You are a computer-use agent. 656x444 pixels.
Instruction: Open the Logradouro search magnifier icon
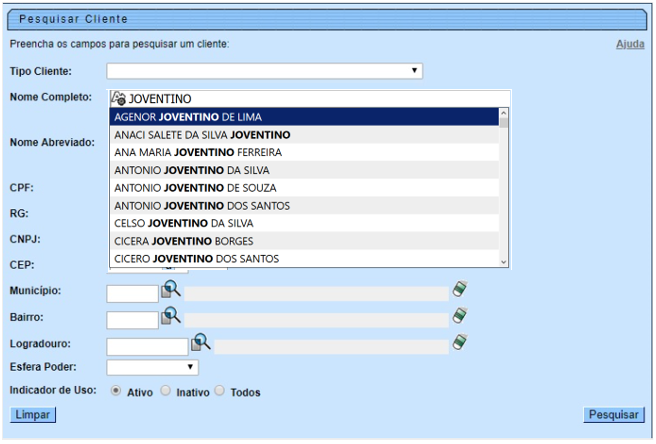point(201,342)
